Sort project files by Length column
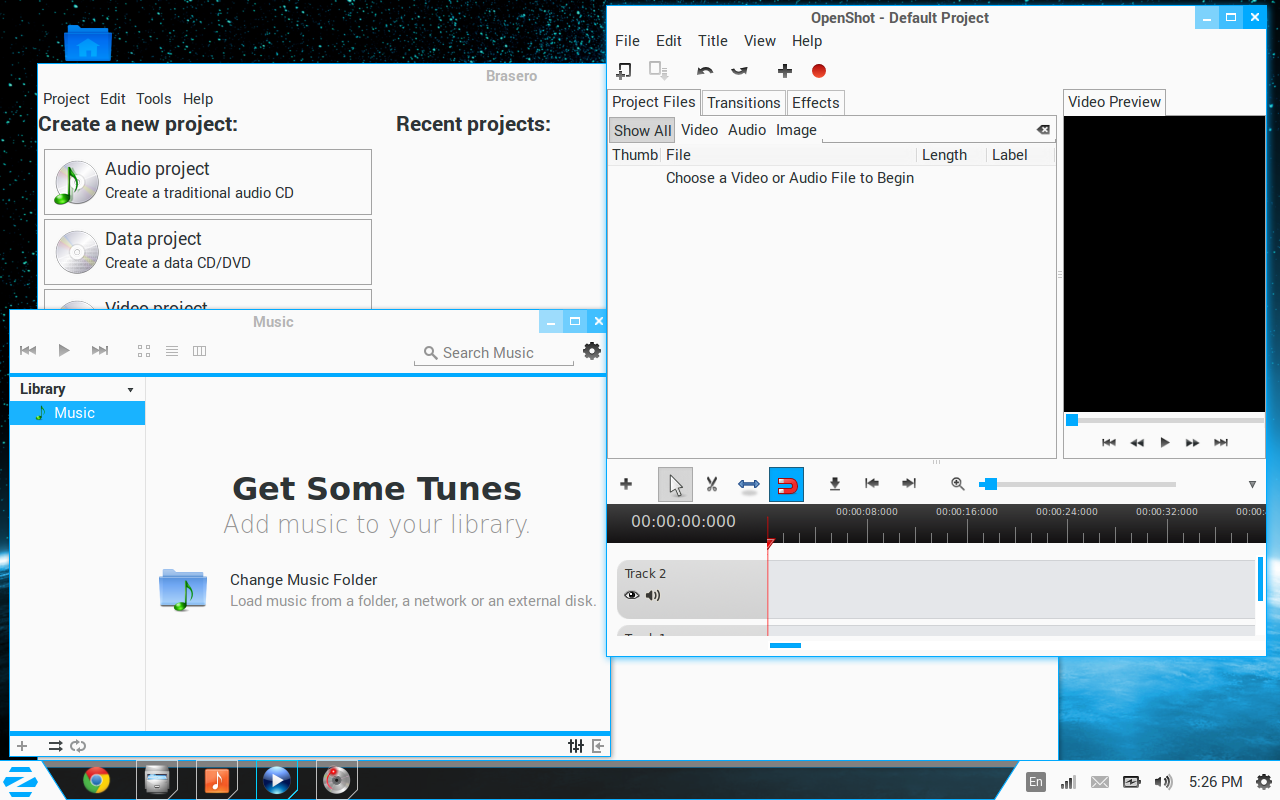Viewport: 1280px width, 800px height. tap(951, 155)
